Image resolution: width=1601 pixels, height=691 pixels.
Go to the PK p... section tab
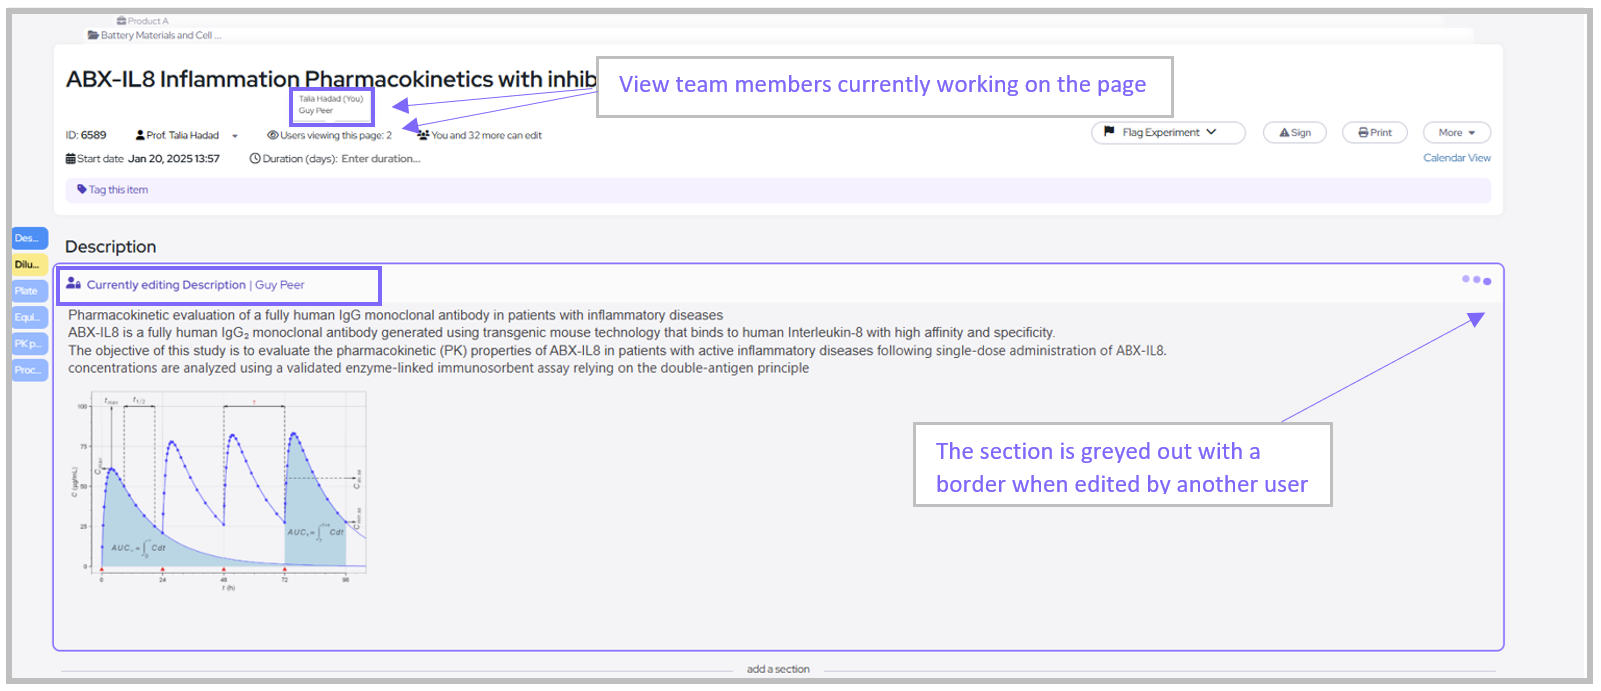pos(29,344)
